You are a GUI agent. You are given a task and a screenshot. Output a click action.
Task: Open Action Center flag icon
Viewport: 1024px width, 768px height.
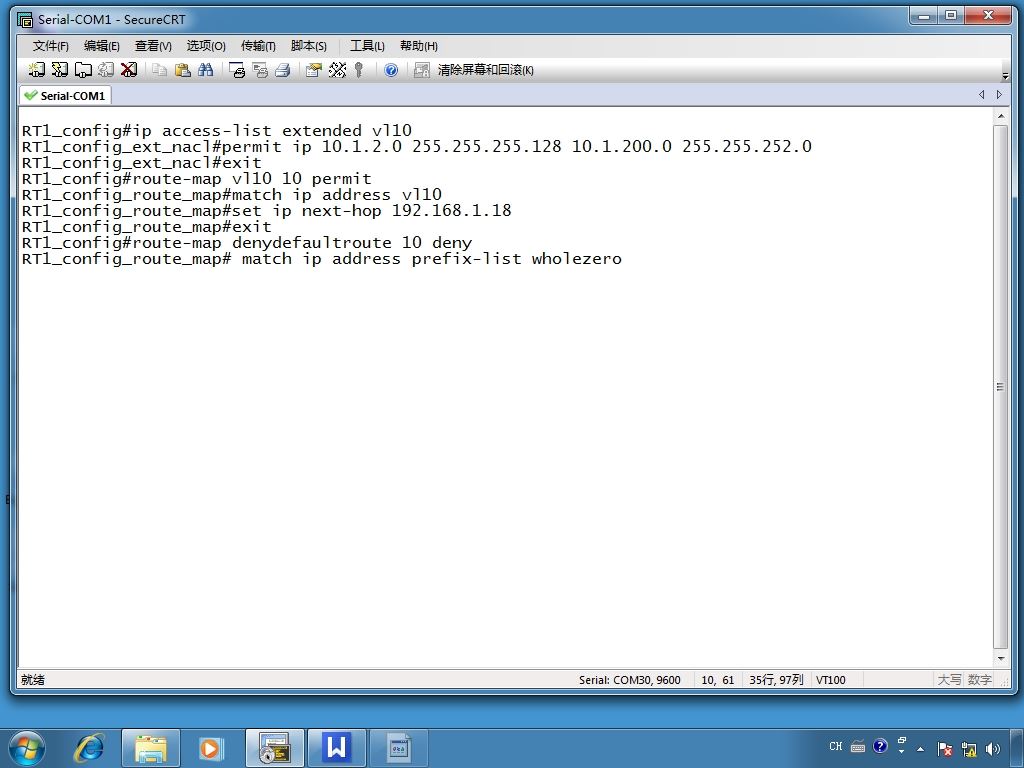click(944, 749)
